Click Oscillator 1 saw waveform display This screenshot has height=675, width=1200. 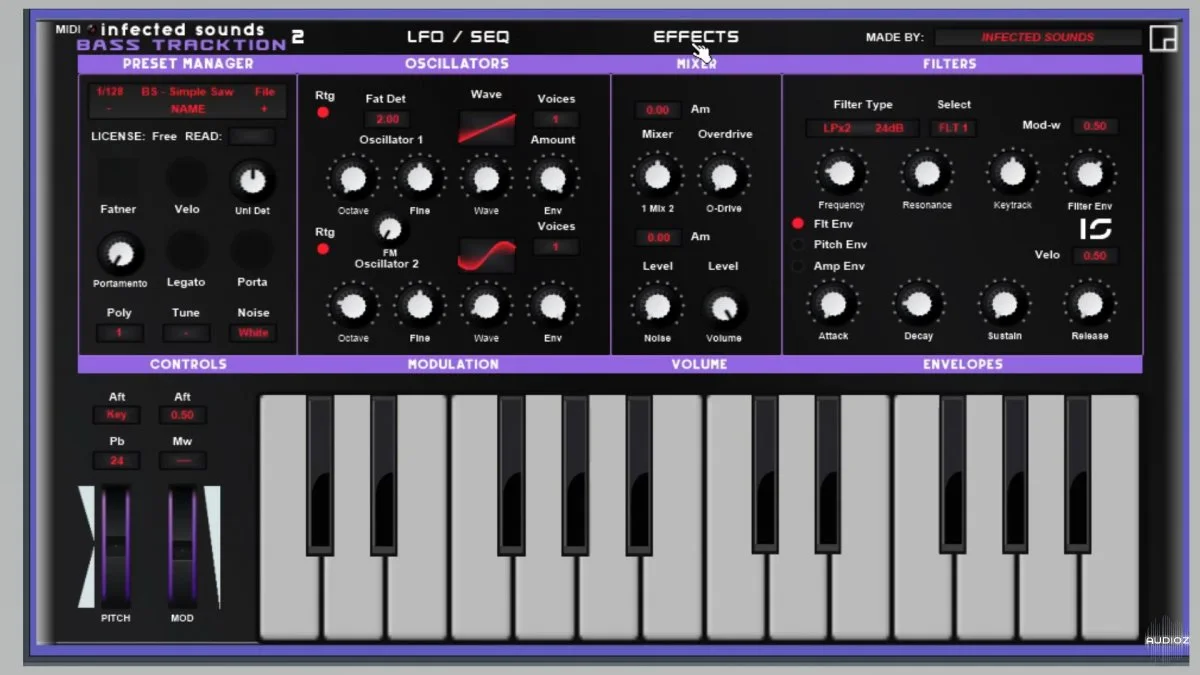(x=487, y=127)
